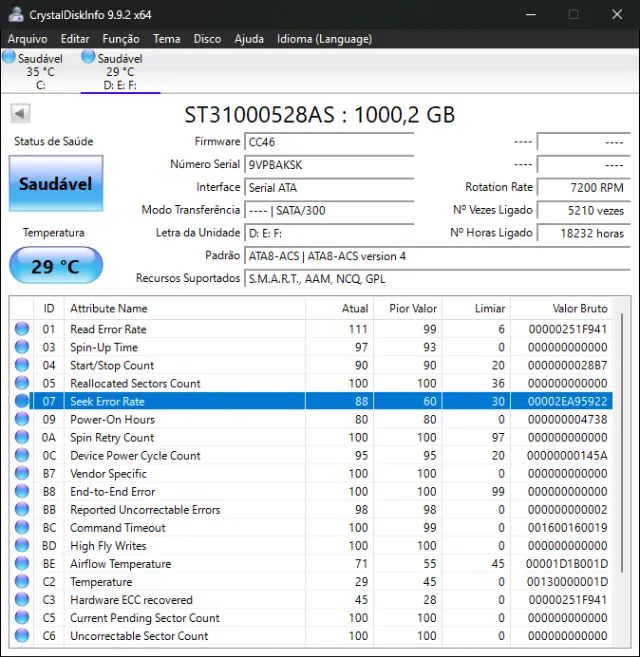Click the status orb of the C2 Temperature row
This screenshot has height=657, width=640.
(22, 581)
